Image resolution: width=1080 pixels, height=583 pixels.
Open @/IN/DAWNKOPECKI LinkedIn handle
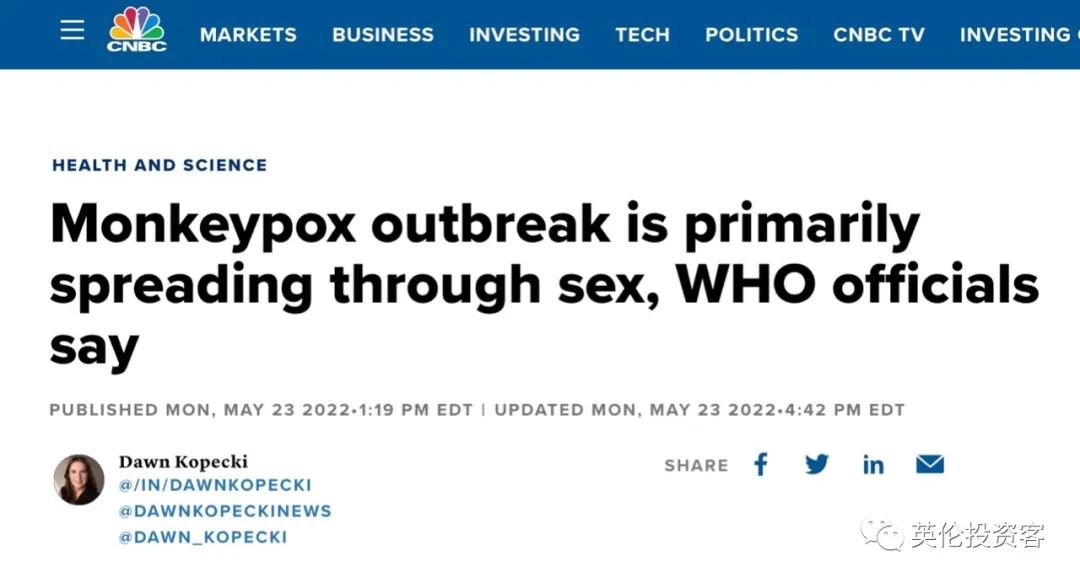click(215, 485)
